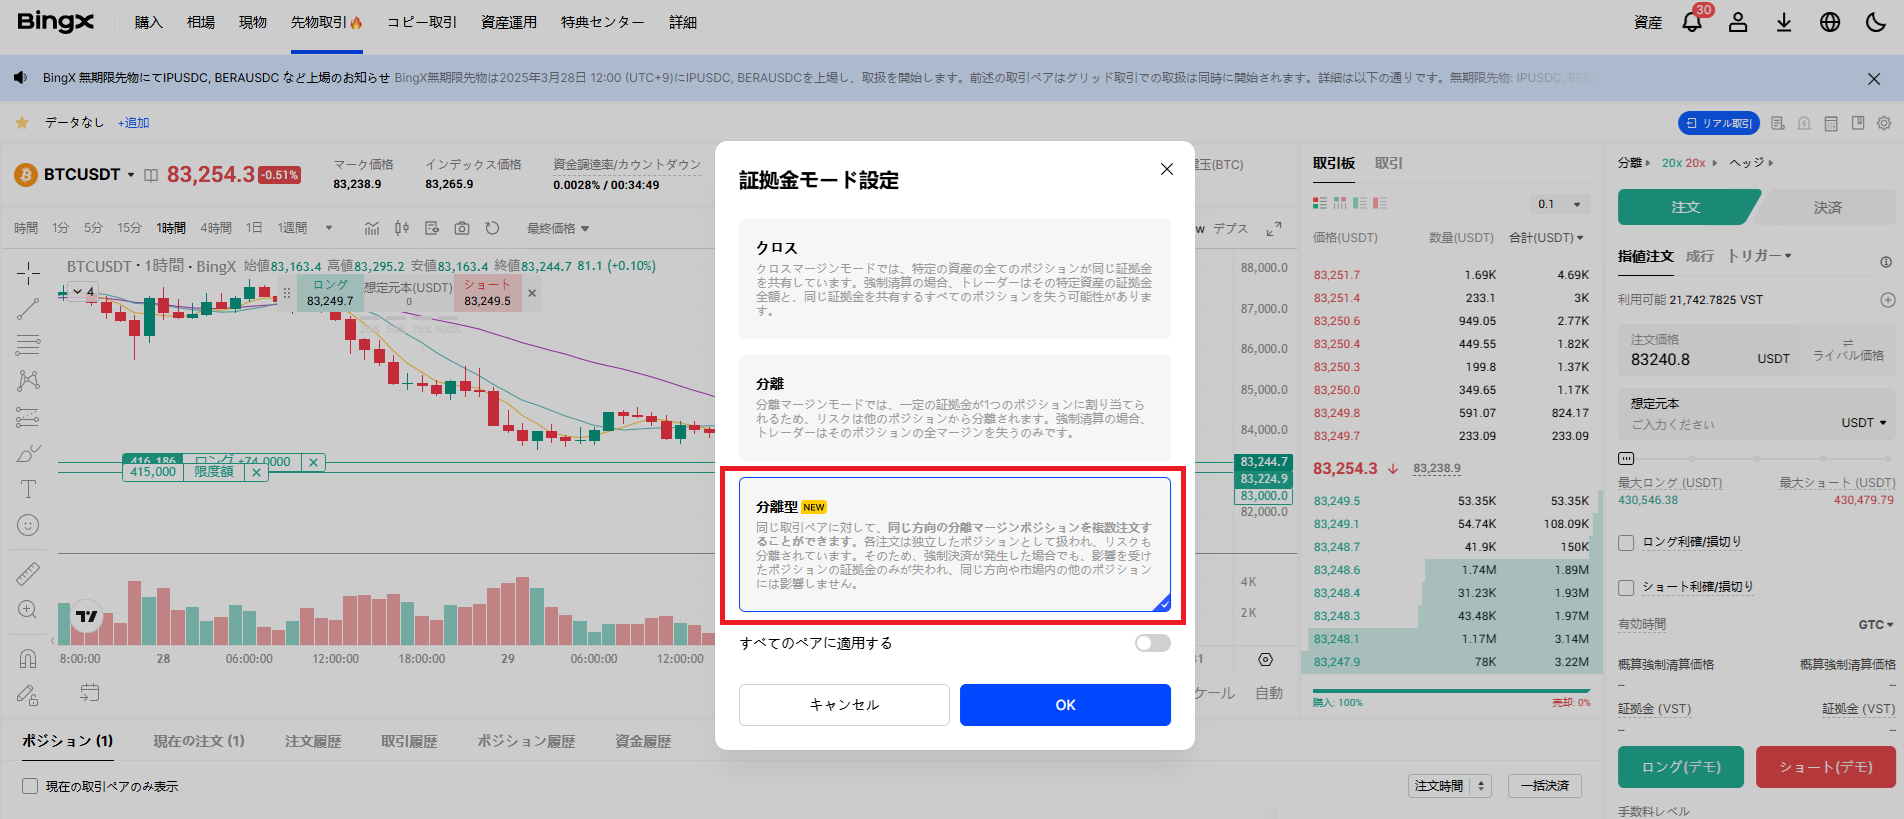This screenshot has width=1904, height=819.
Task: Open BTCUSDT pair selector dropdown
Action: (90, 174)
